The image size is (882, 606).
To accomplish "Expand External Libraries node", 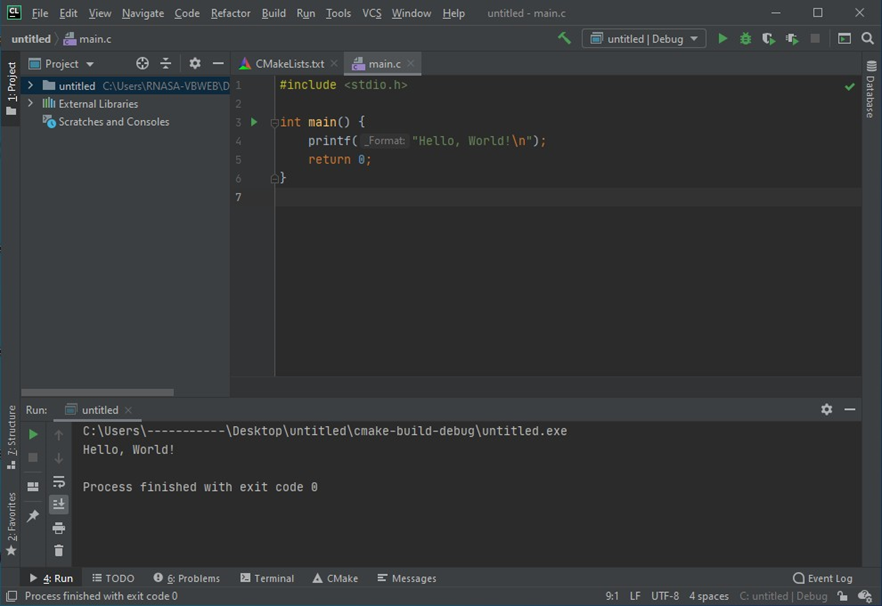I will [x=30, y=104].
